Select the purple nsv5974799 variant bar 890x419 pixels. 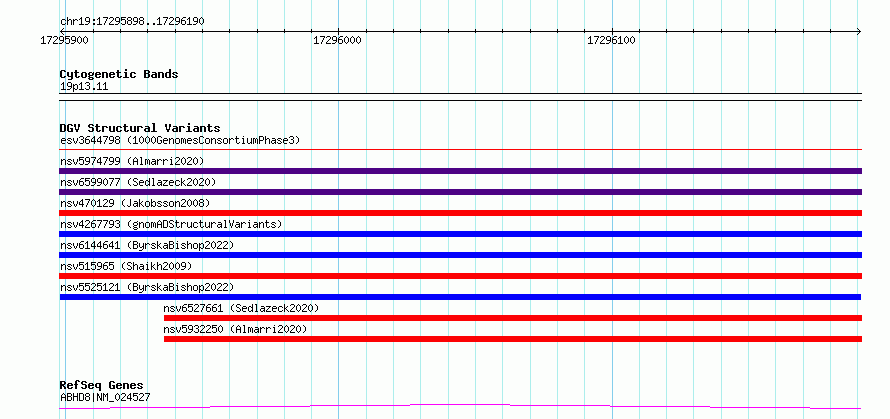click(x=461, y=171)
